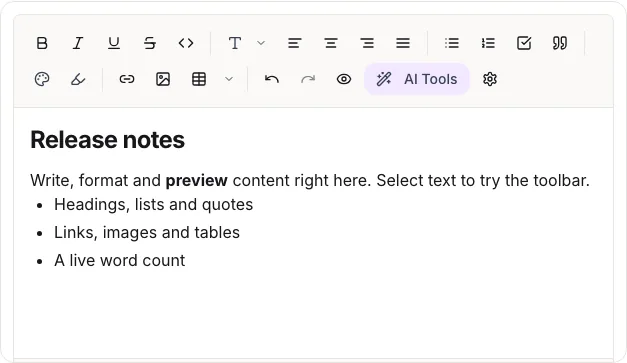The width and height of the screenshot is (627, 363).
Task: Click the 'Headings, lists and quotes' bullet
Action: 154,205
